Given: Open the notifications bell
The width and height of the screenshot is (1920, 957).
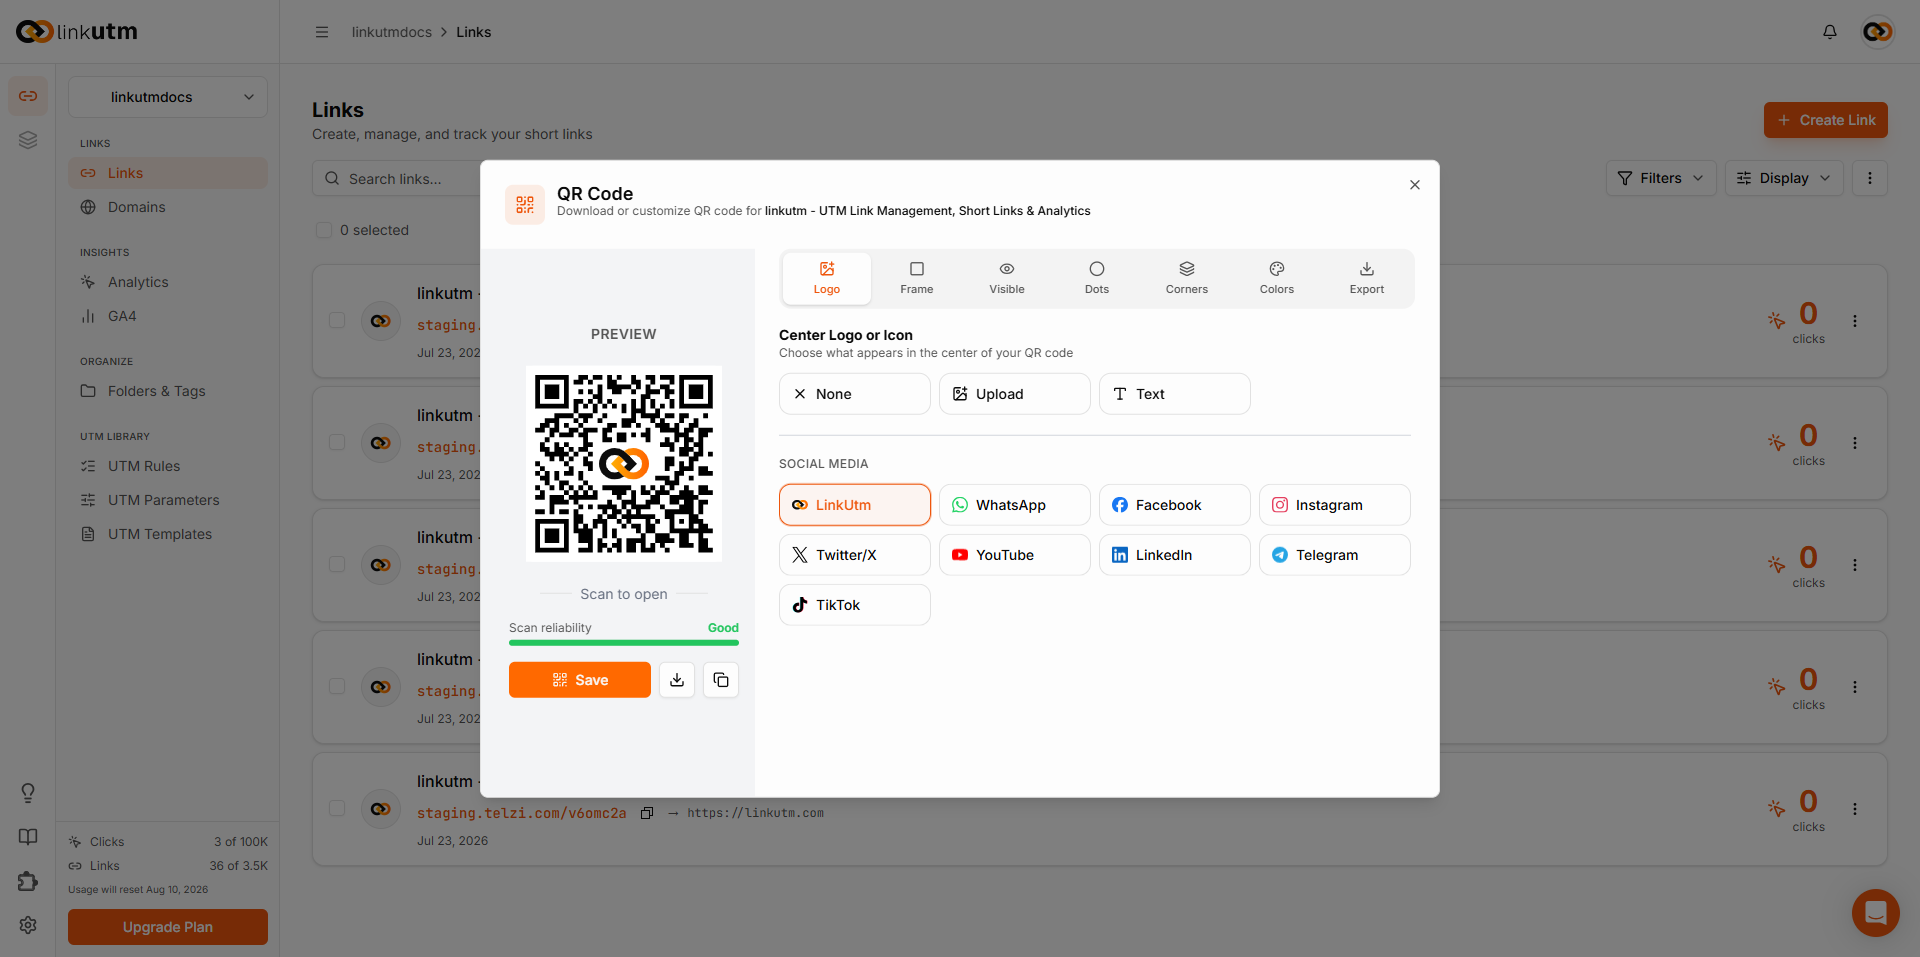Looking at the screenshot, I should pos(1830,32).
